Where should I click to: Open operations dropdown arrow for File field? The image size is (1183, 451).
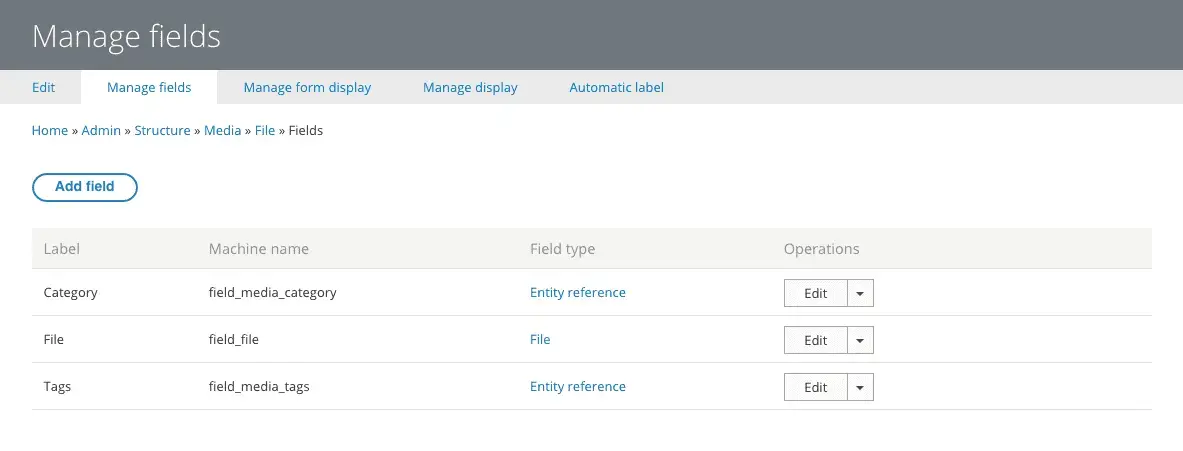[x=860, y=340]
